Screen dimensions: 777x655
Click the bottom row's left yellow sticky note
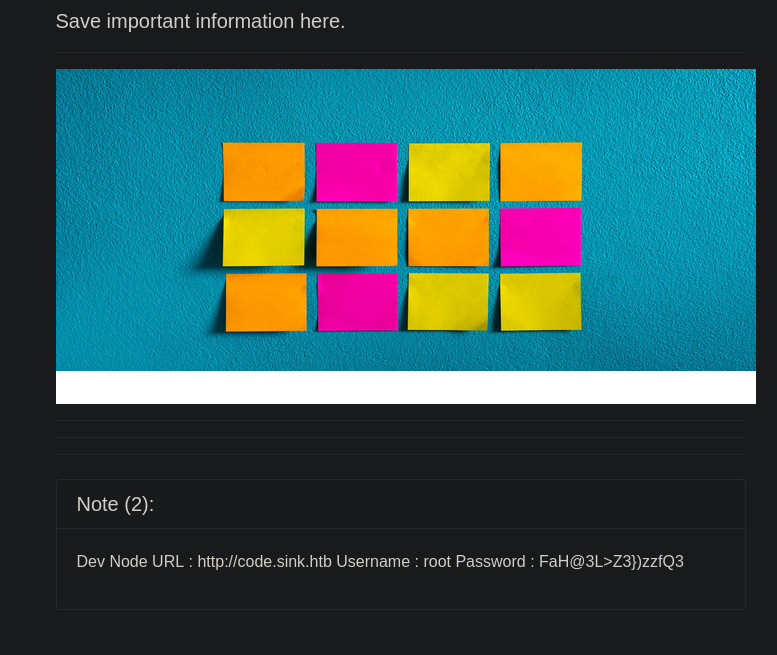[449, 302]
